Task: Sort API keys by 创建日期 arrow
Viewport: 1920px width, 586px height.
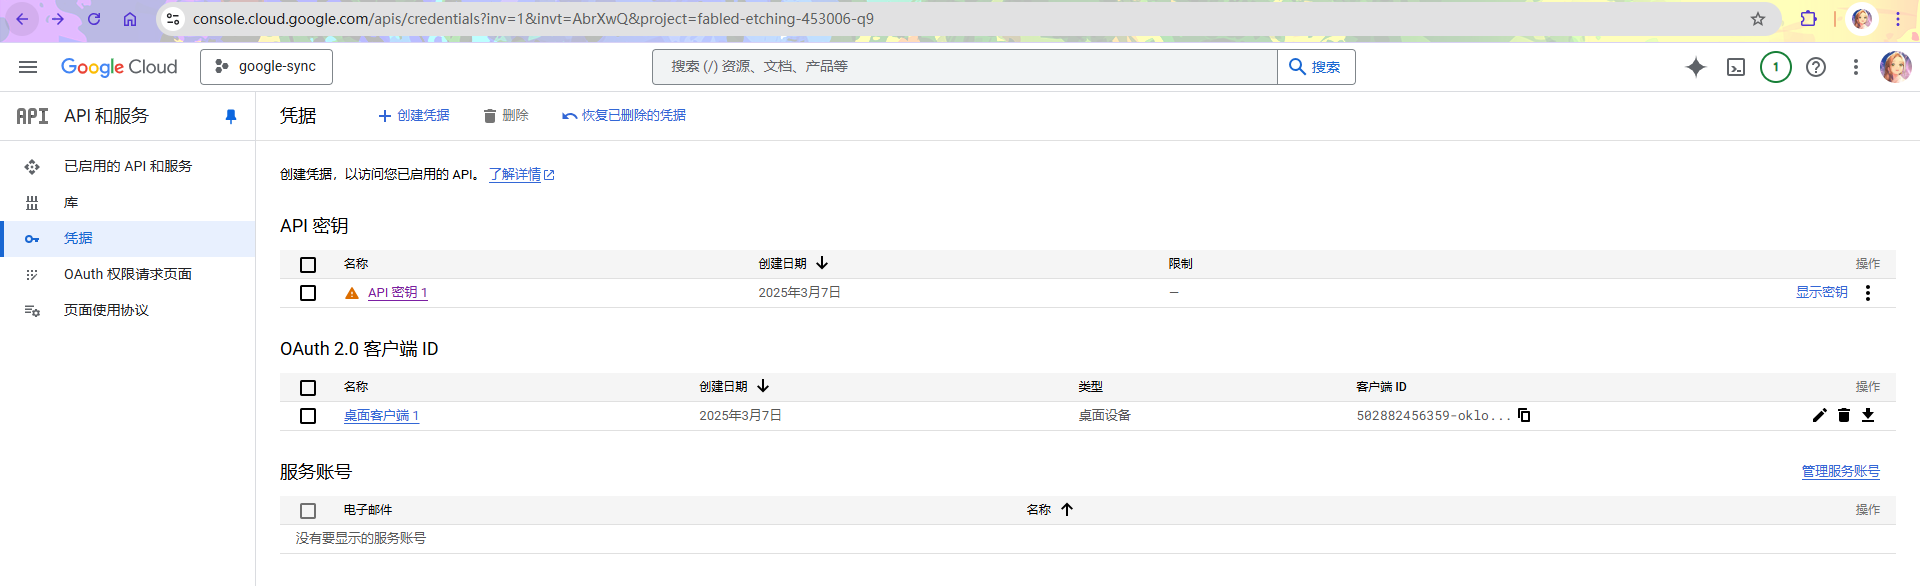Action: tap(822, 263)
